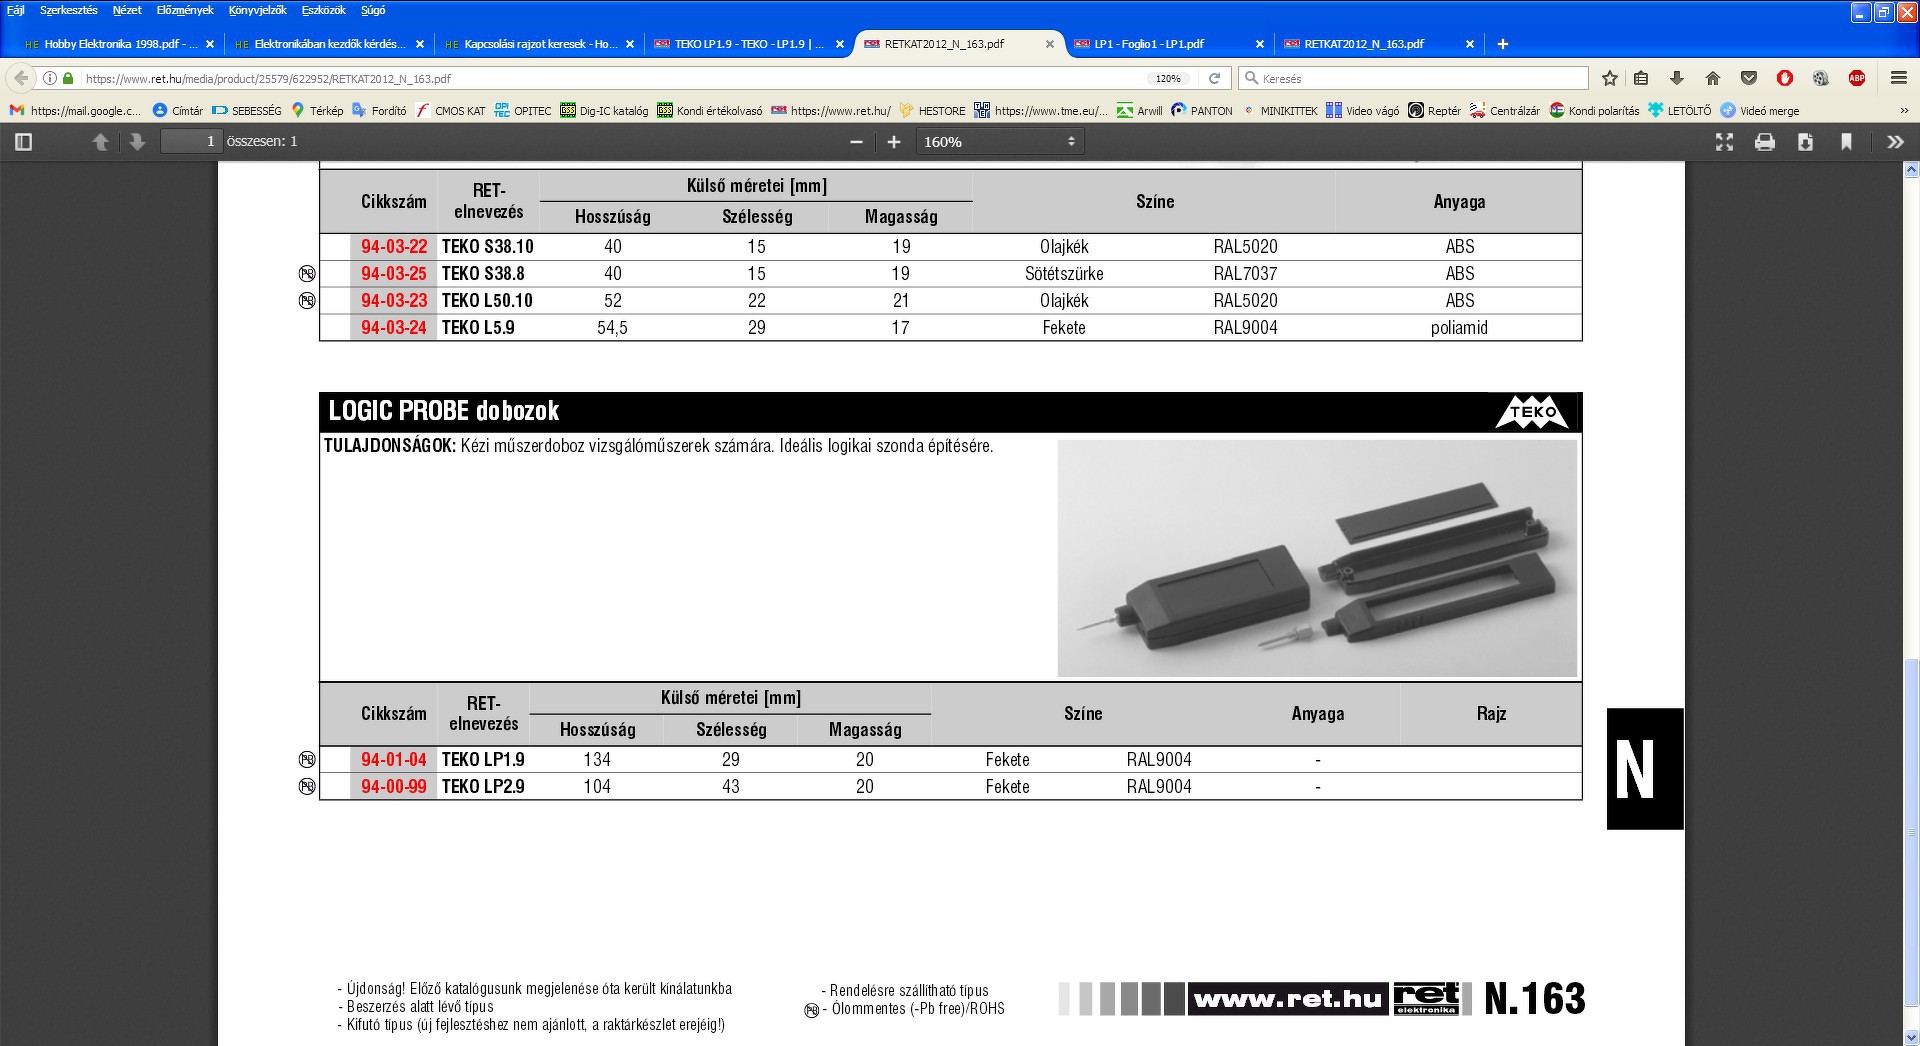
Task: Open the Adblock Plus extension menu
Action: tap(1857, 78)
